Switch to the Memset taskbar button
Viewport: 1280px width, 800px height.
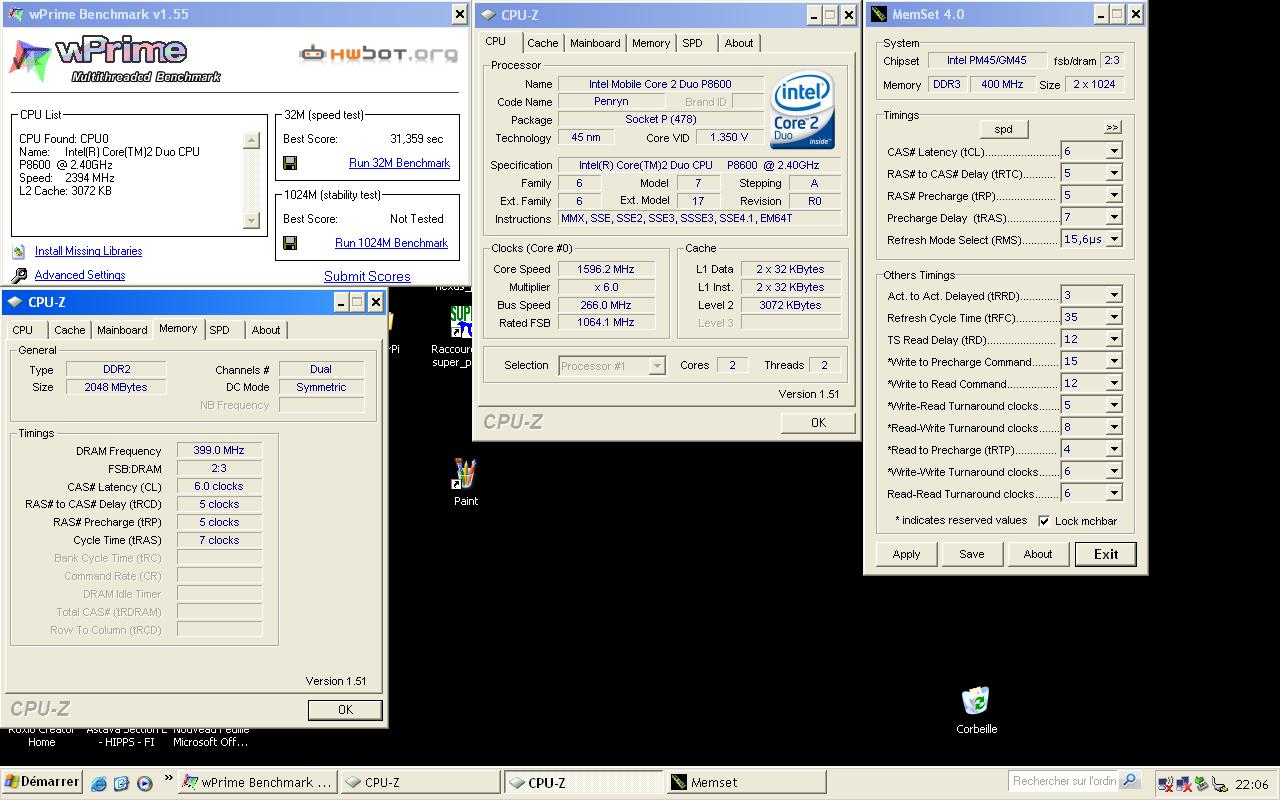point(745,782)
